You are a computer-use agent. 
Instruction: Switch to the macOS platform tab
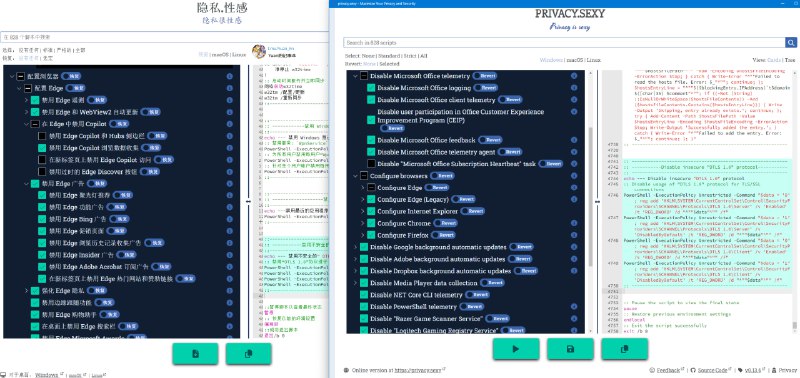pos(574,60)
